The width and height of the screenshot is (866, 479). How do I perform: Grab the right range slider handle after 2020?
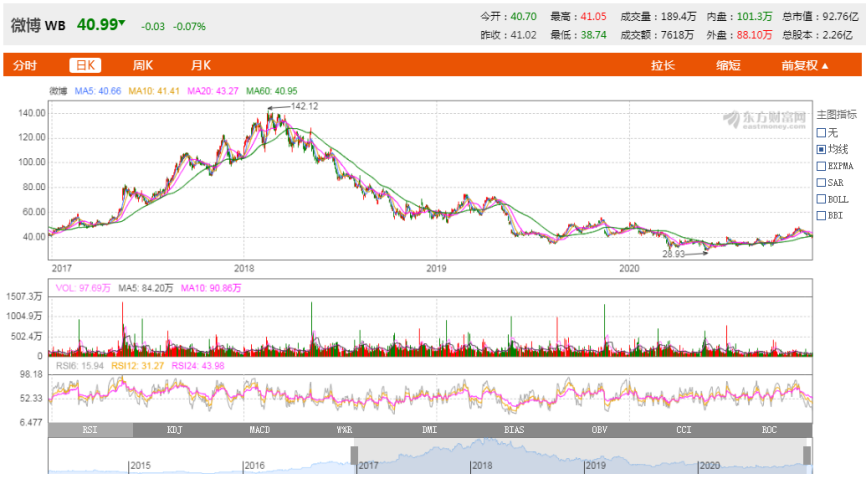(x=807, y=456)
